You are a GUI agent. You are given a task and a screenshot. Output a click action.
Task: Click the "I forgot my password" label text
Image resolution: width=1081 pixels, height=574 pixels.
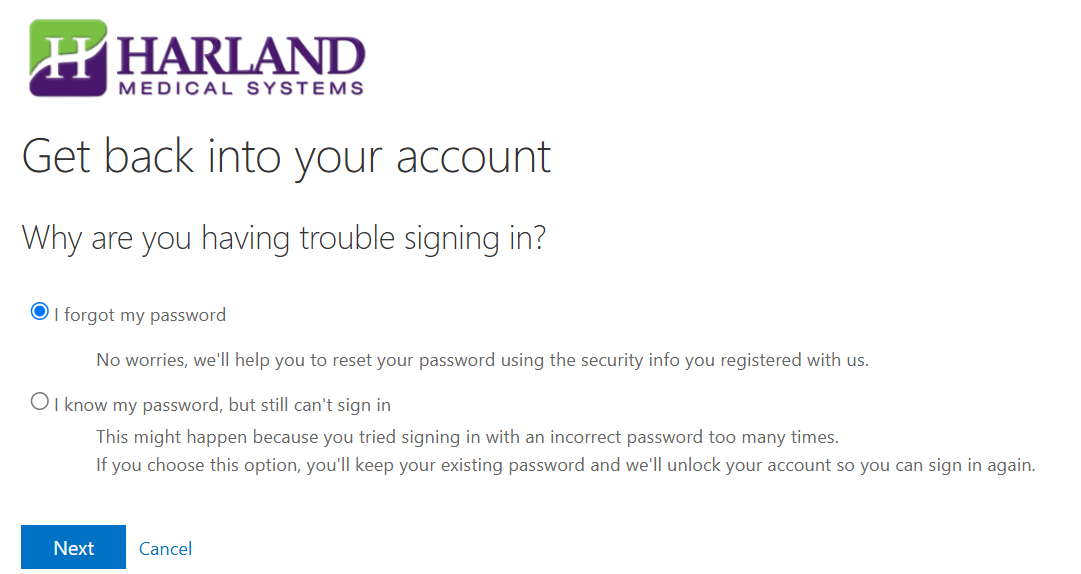pos(140,315)
